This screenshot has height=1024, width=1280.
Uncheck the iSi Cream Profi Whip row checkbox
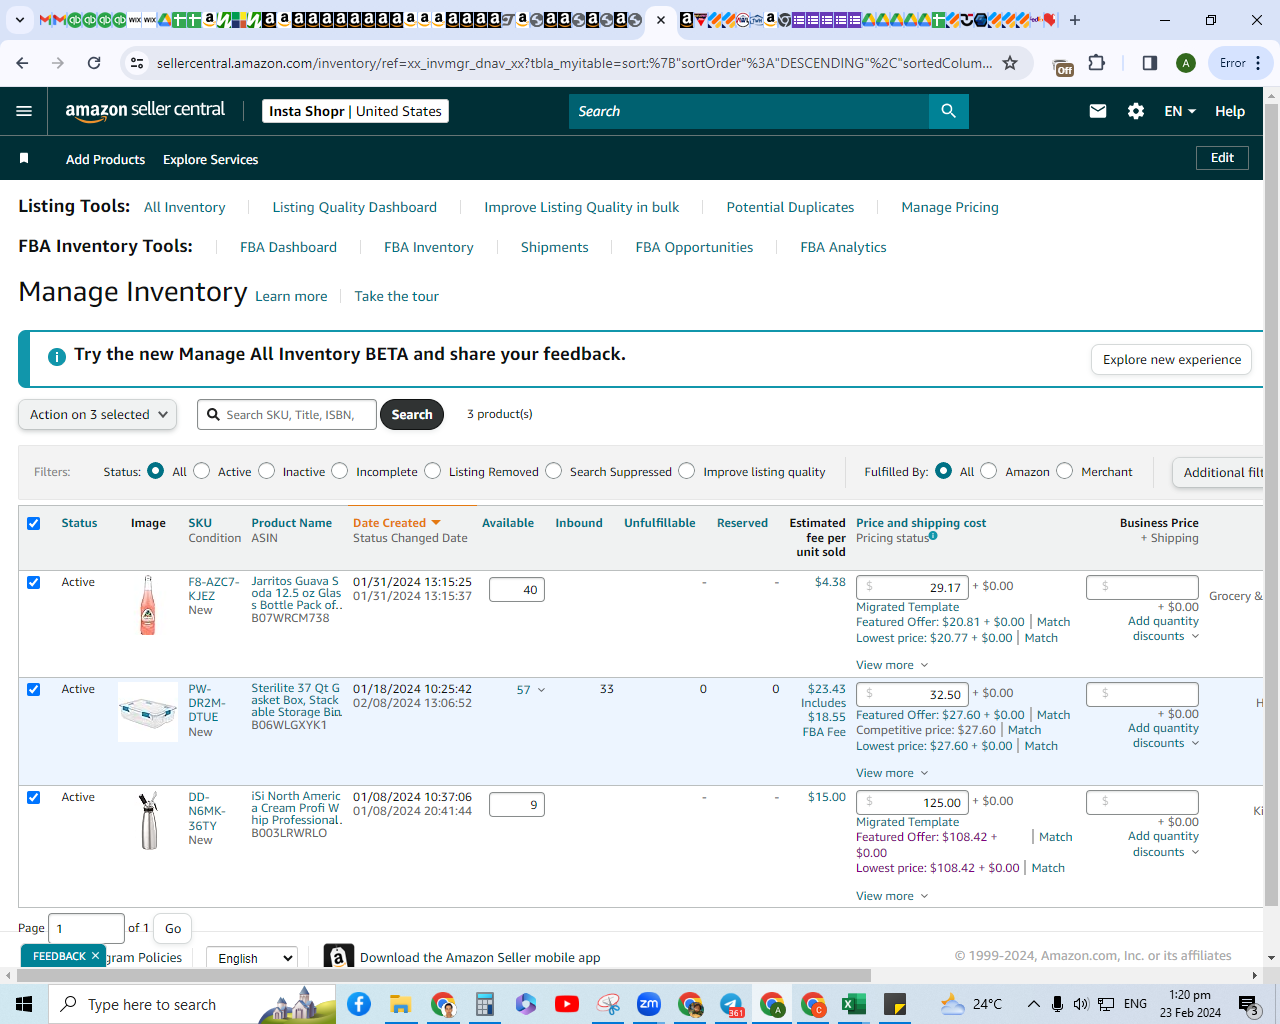34,797
